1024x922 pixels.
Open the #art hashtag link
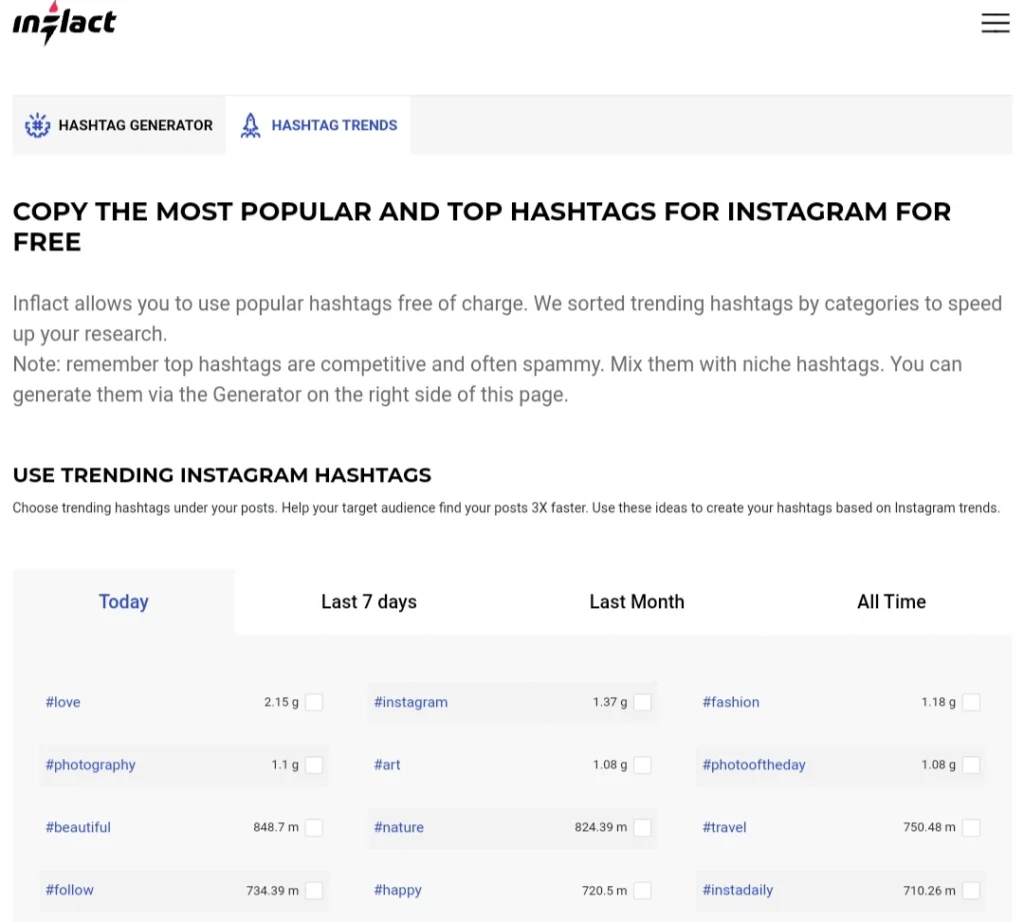coord(387,765)
